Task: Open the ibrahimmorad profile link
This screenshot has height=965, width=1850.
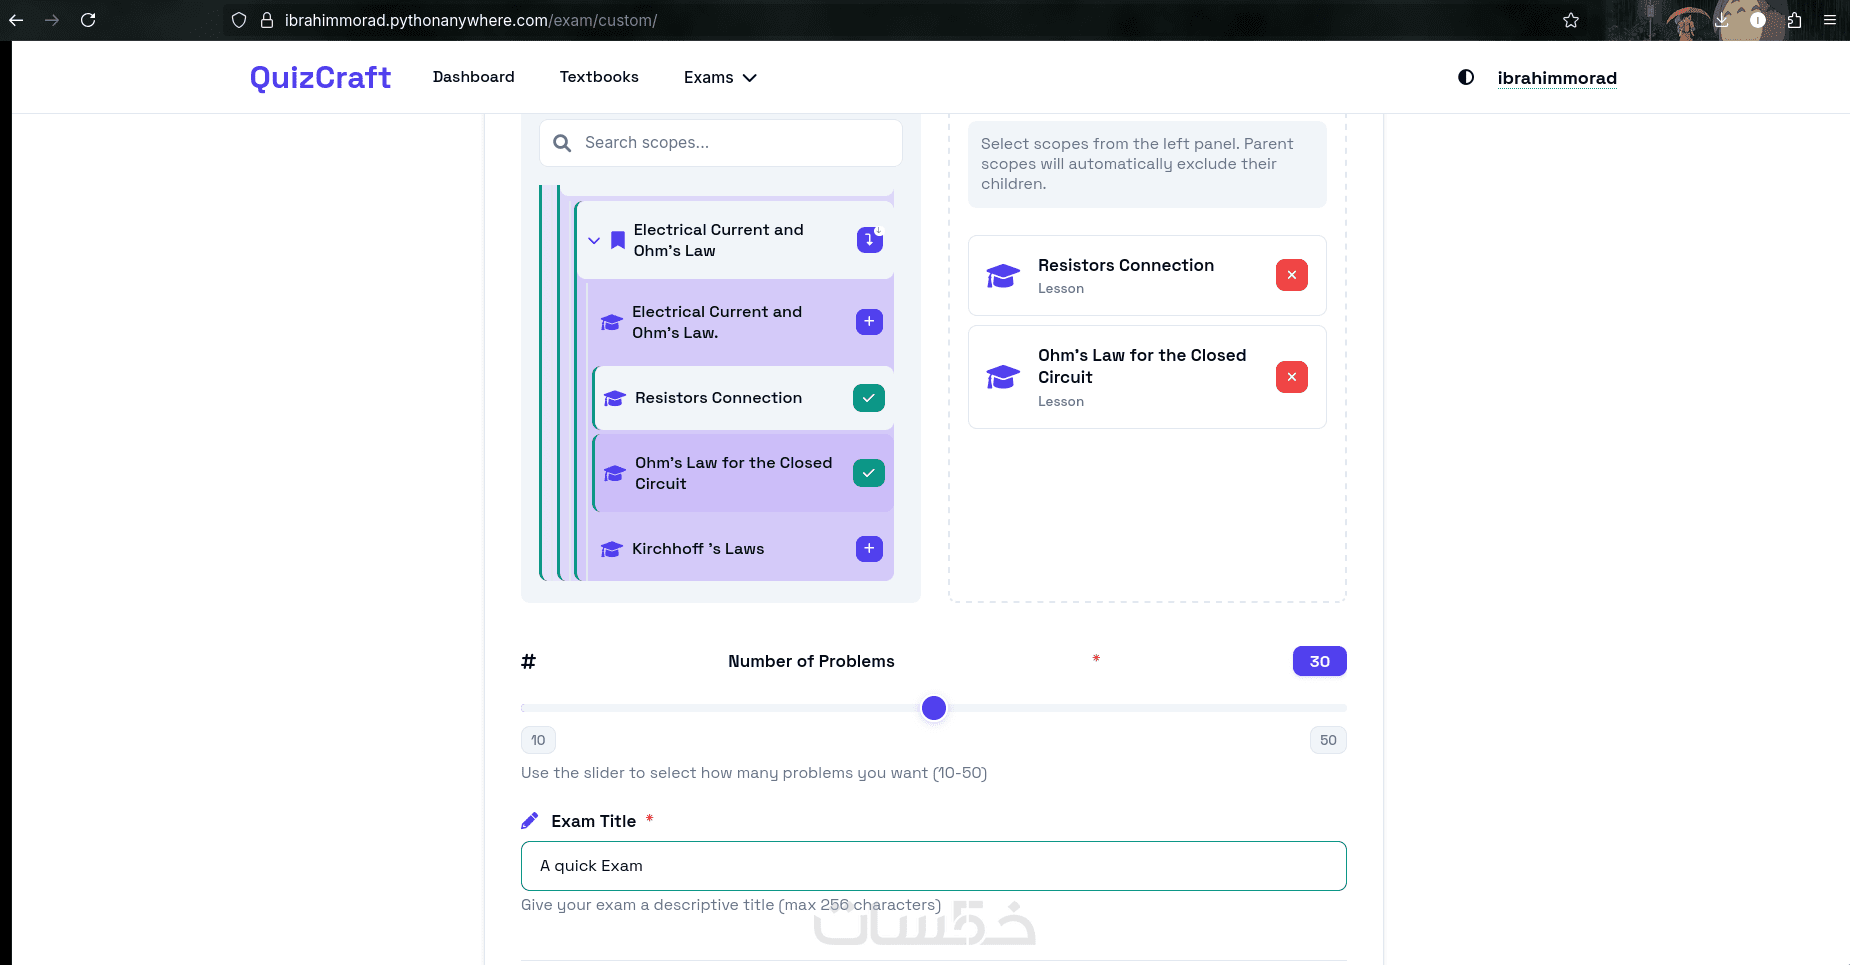Action: [1557, 78]
